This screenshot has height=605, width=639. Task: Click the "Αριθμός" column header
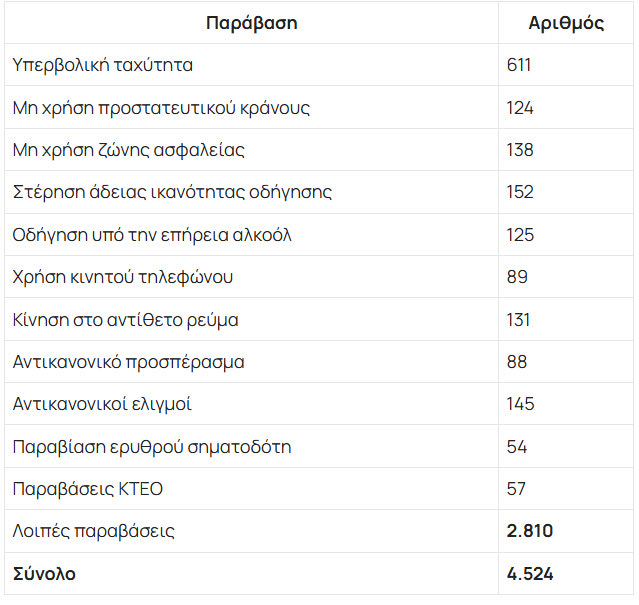[x=565, y=23]
